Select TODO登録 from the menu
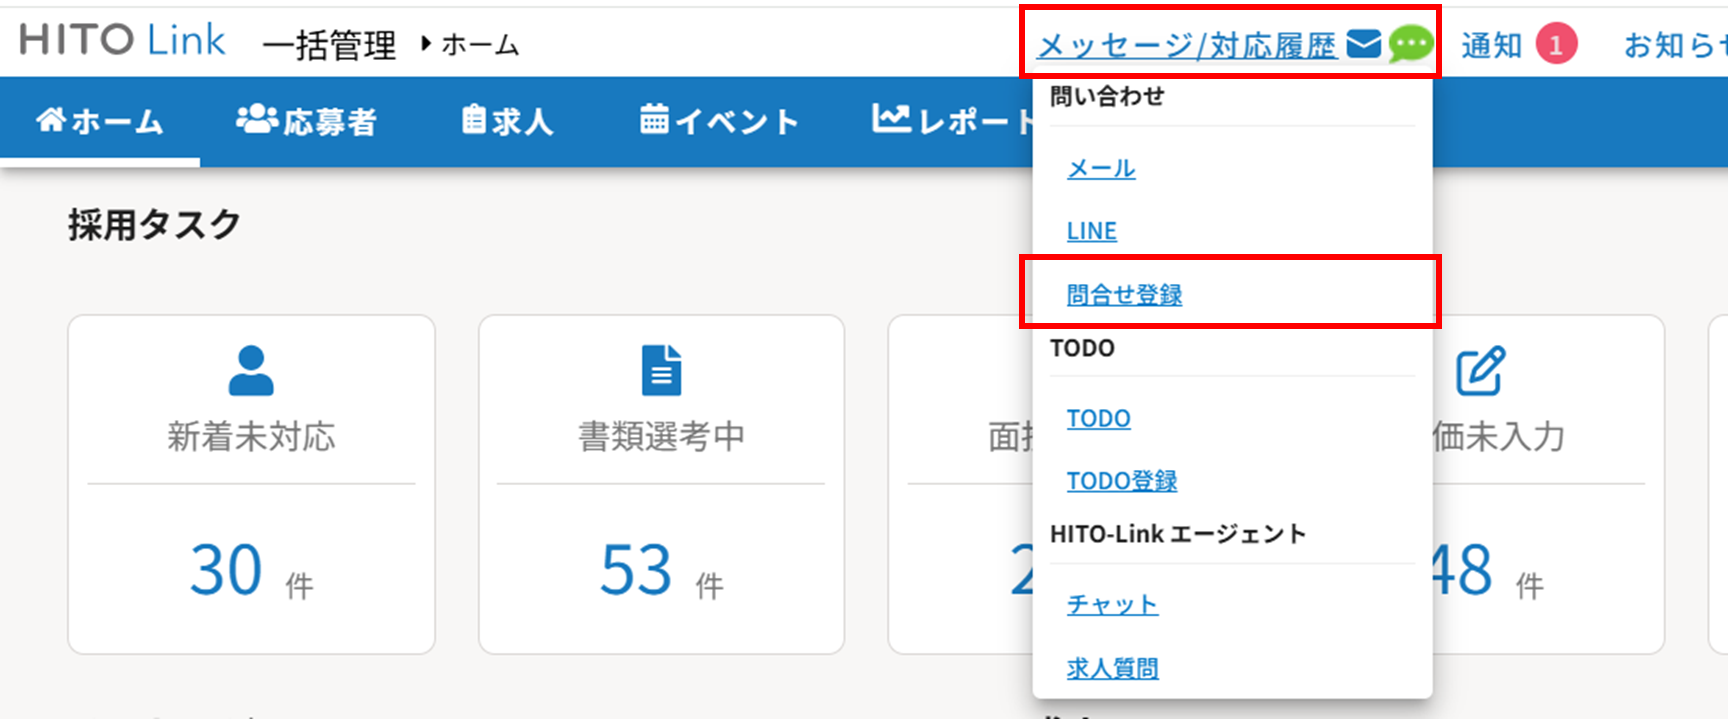Image resolution: width=1728 pixels, height=719 pixels. click(1121, 481)
